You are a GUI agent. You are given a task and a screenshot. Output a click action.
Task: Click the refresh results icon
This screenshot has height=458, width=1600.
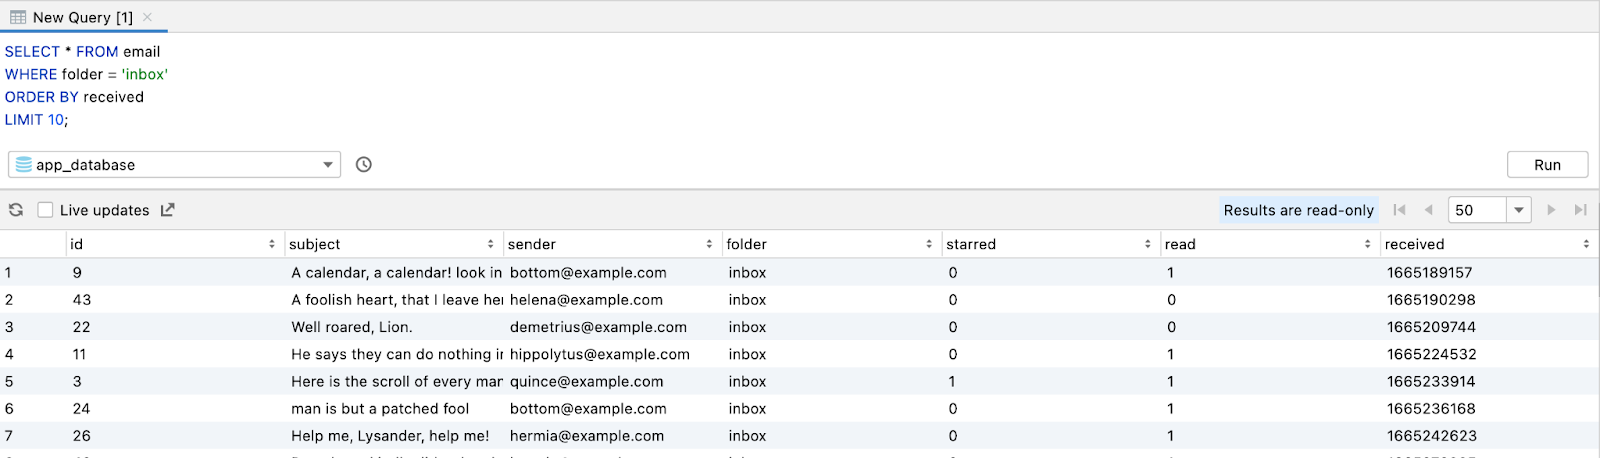click(x=16, y=210)
